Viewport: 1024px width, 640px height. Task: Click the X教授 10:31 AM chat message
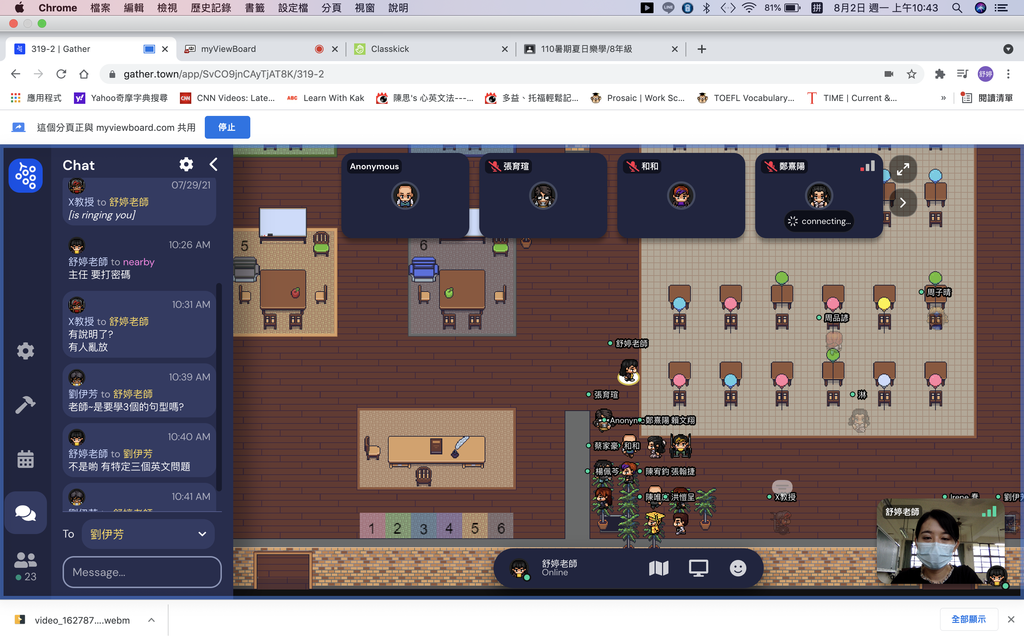(x=139, y=325)
